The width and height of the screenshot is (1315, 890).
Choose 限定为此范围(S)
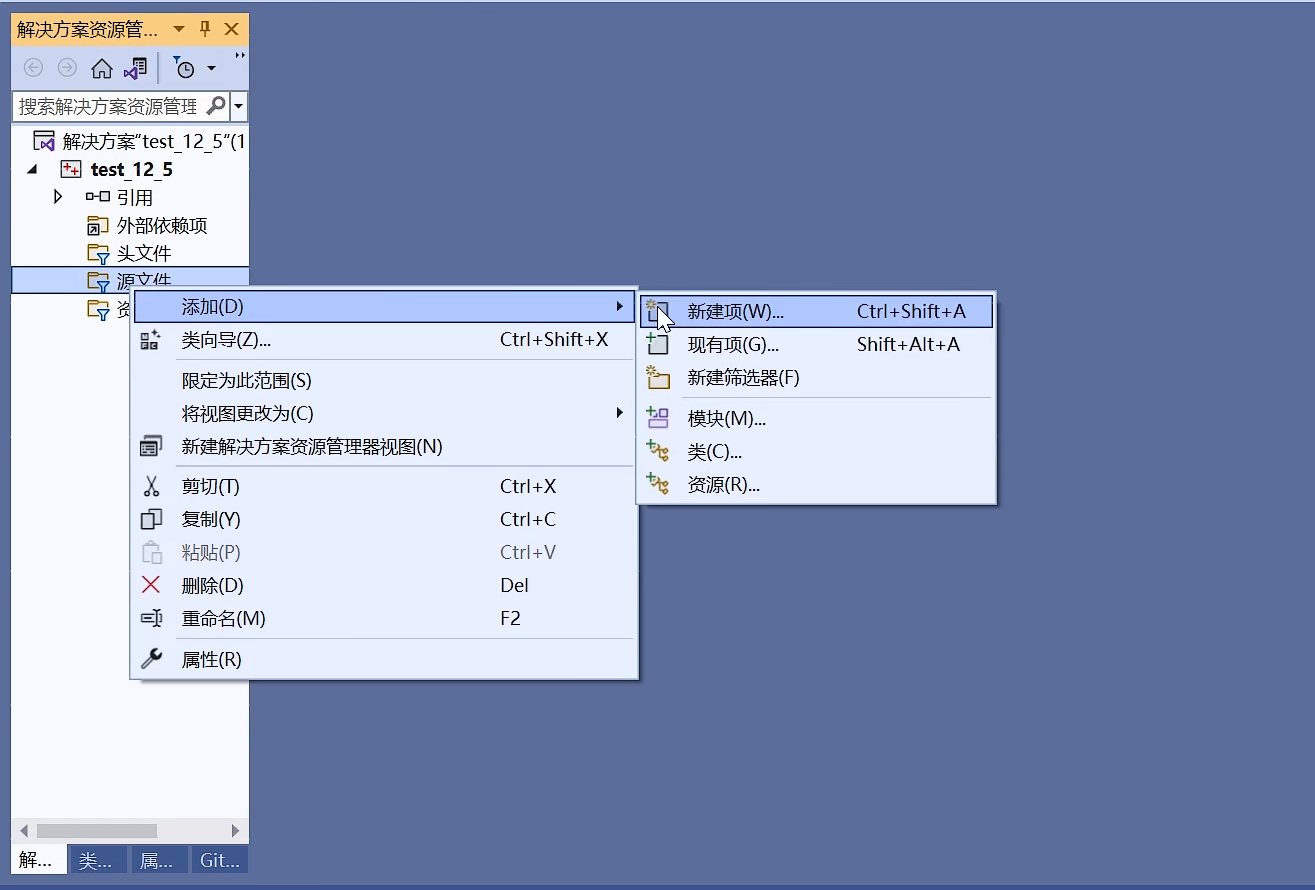pyautogui.click(x=384, y=381)
